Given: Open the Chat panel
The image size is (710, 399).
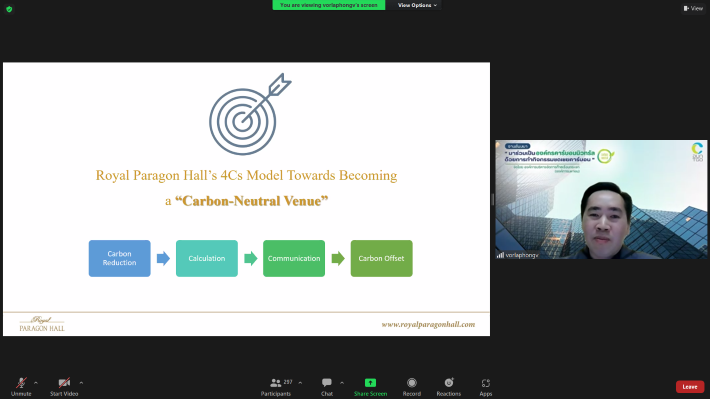Looking at the screenshot, I should [x=327, y=386].
